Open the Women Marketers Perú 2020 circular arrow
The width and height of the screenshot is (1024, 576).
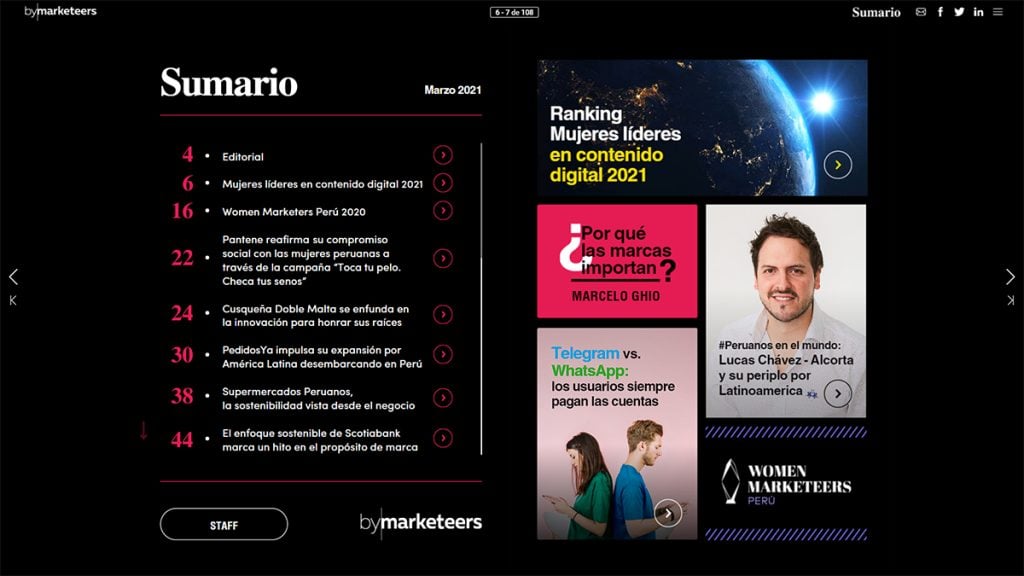coord(443,211)
